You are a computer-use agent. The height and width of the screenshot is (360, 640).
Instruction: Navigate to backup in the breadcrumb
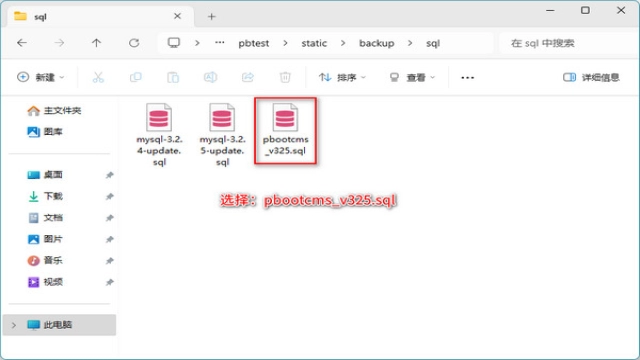376,43
